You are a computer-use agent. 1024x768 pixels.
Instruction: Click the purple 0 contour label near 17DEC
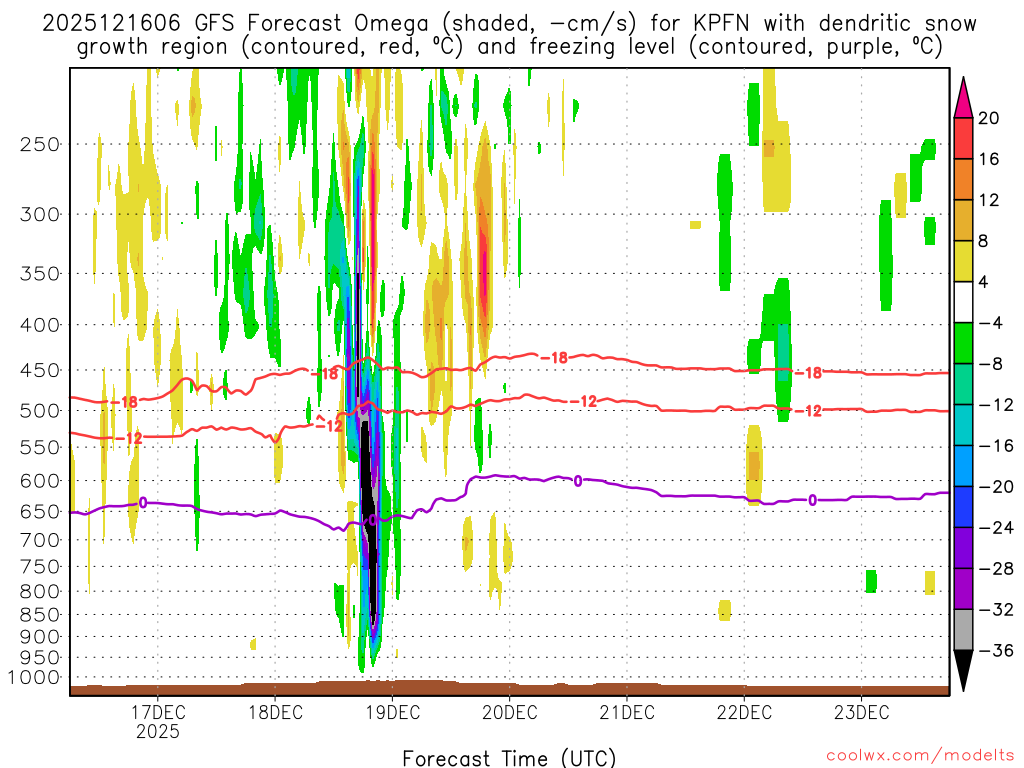coord(143,503)
